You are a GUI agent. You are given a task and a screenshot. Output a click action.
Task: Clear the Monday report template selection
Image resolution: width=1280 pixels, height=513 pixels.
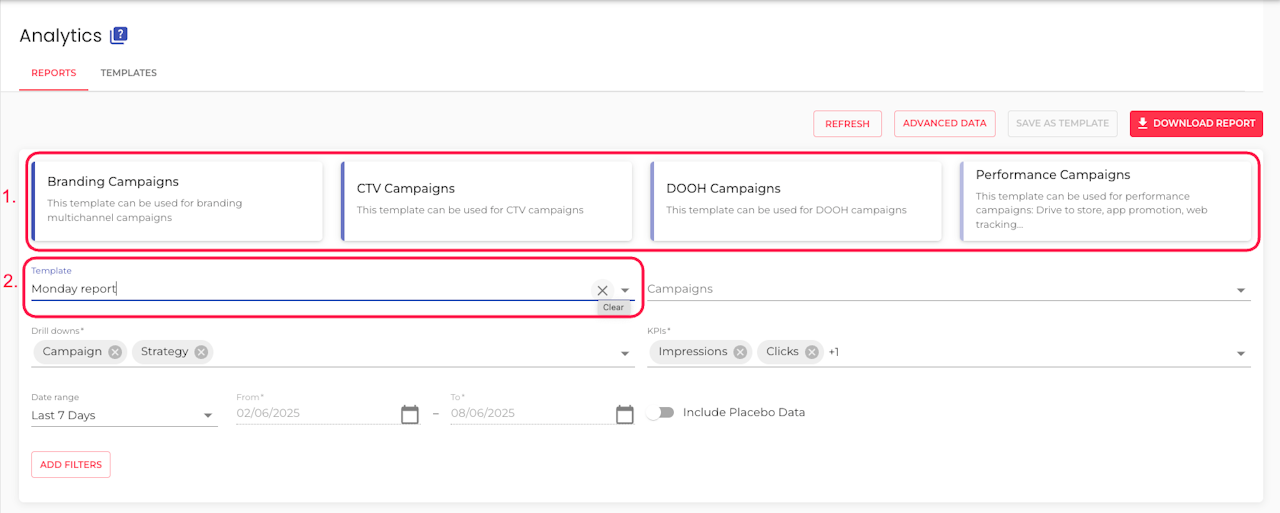(602, 290)
